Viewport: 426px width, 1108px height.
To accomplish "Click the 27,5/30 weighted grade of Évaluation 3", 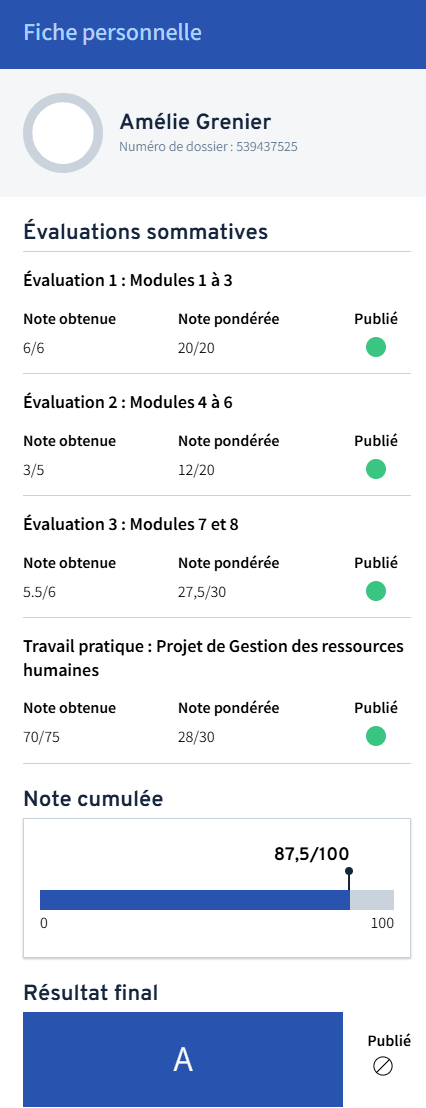I will coord(202,592).
